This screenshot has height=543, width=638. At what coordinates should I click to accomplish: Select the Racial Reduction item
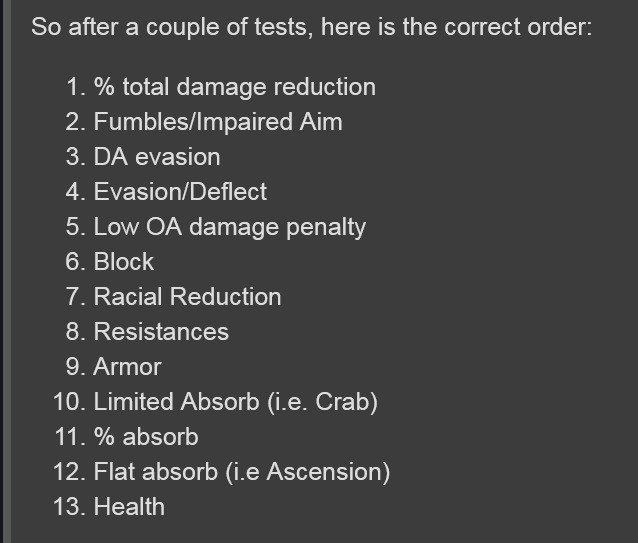pyautogui.click(x=188, y=297)
